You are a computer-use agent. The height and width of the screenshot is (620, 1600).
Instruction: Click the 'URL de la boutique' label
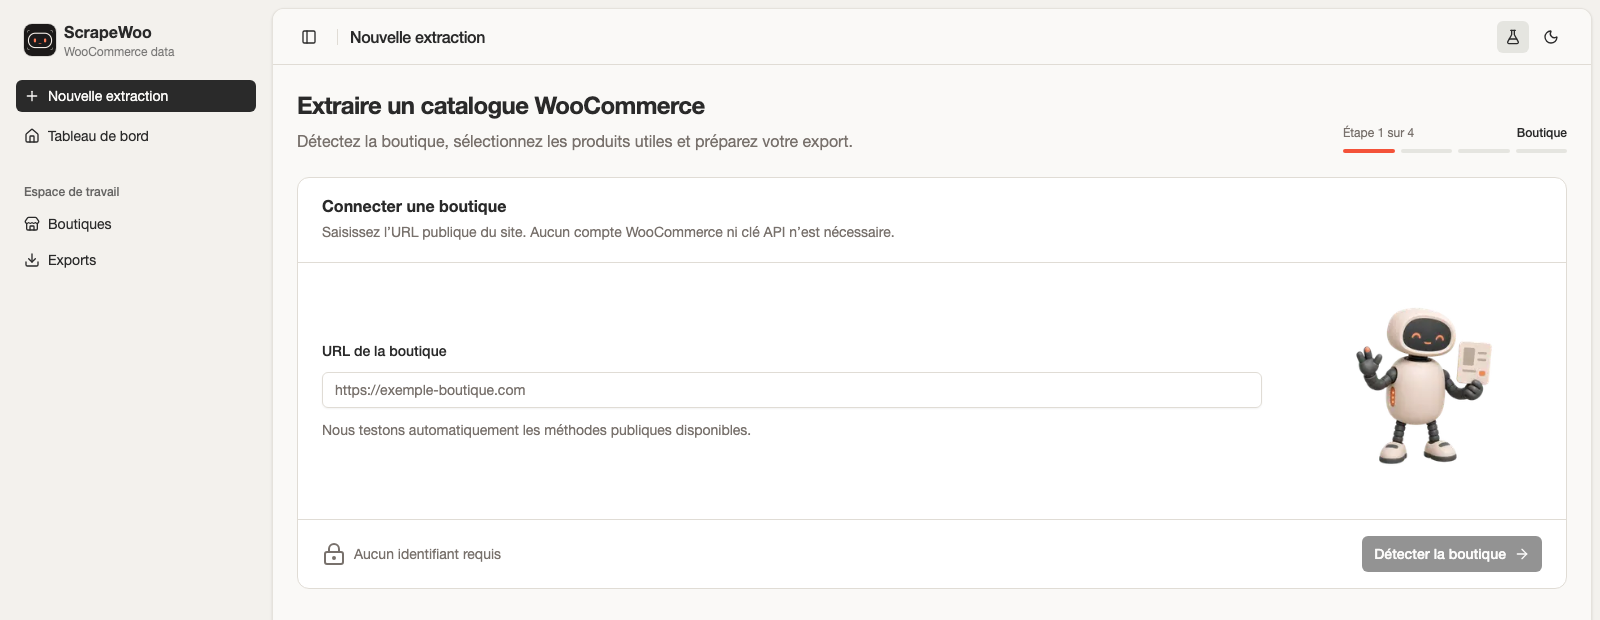pos(384,351)
